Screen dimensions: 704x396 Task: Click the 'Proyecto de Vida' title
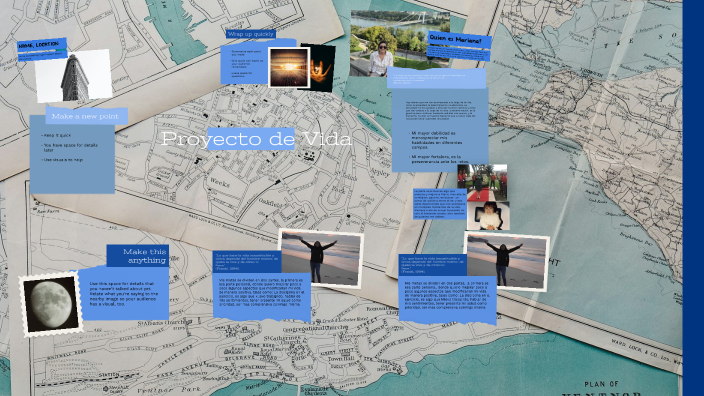pos(256,139)
